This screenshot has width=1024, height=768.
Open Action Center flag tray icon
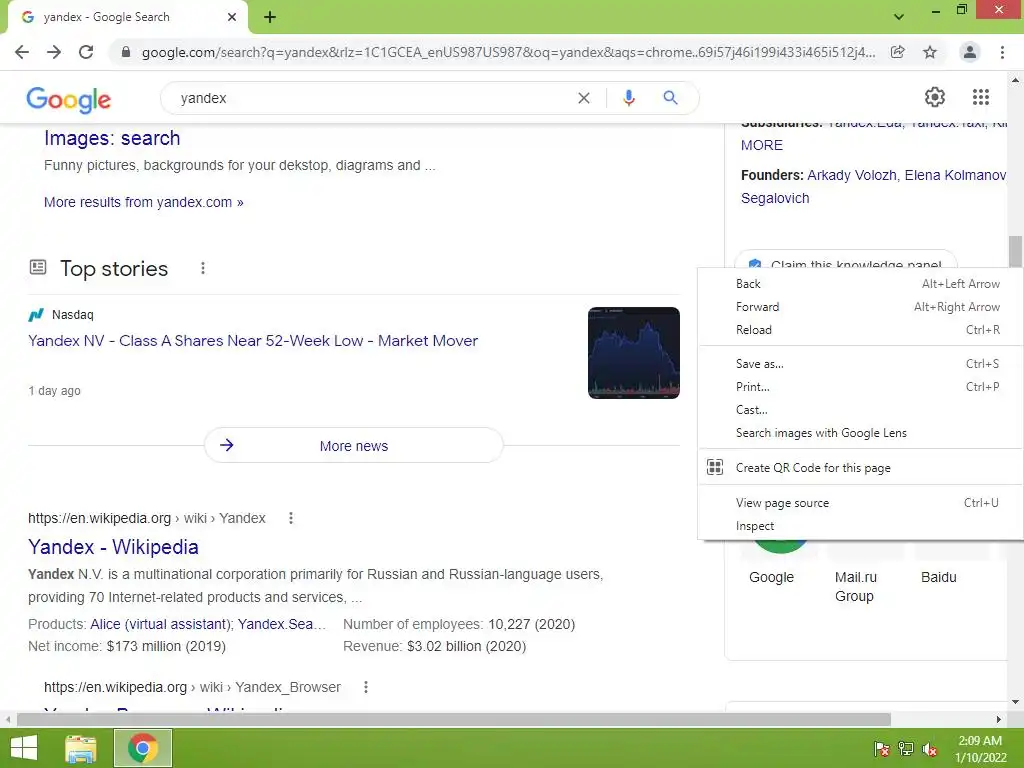click(881, 749)
